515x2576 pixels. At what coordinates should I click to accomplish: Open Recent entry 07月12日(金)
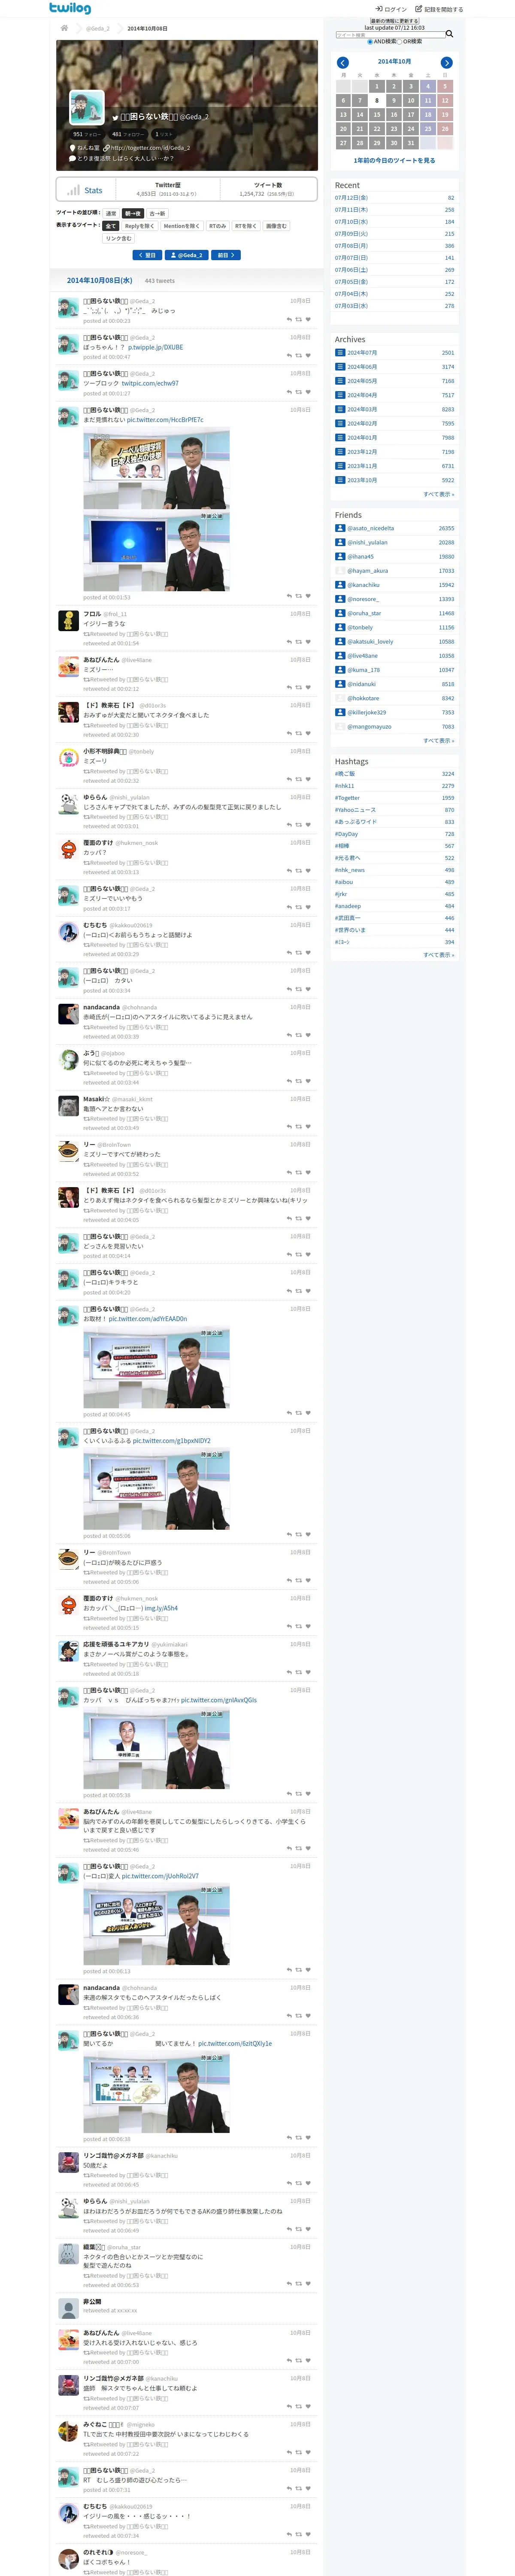tap(351, 198)
